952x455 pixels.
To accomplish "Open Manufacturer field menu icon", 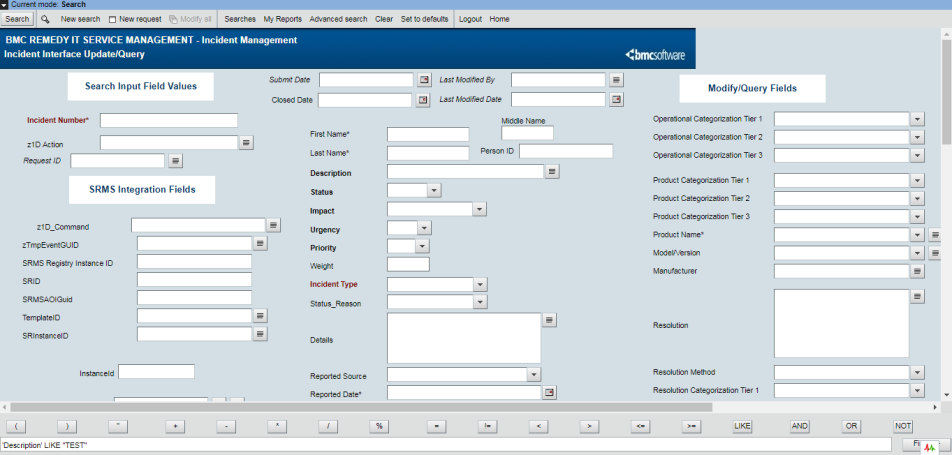I will pos(917,272).
